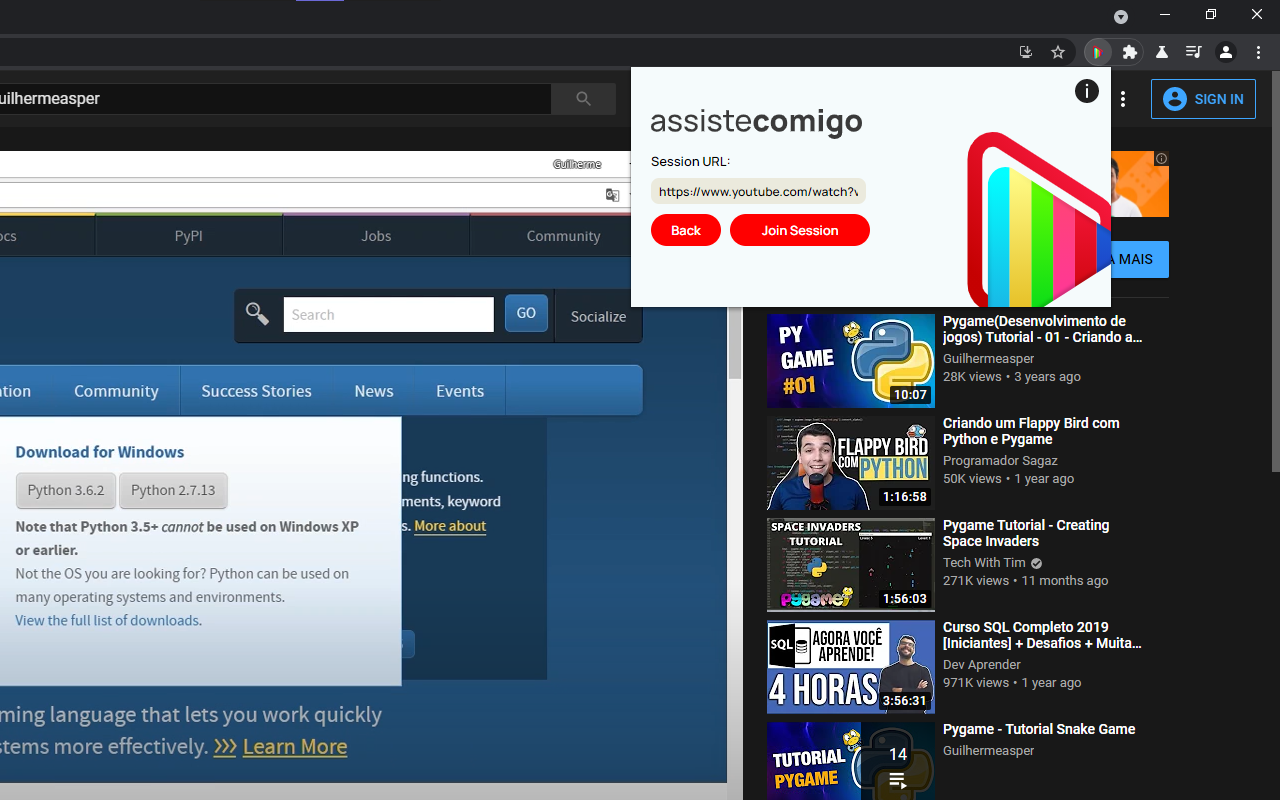Click title 'Pygame - Tutorial Snake Game'
Viewport: 1280px width, 800px height.
coord(1039,729)
